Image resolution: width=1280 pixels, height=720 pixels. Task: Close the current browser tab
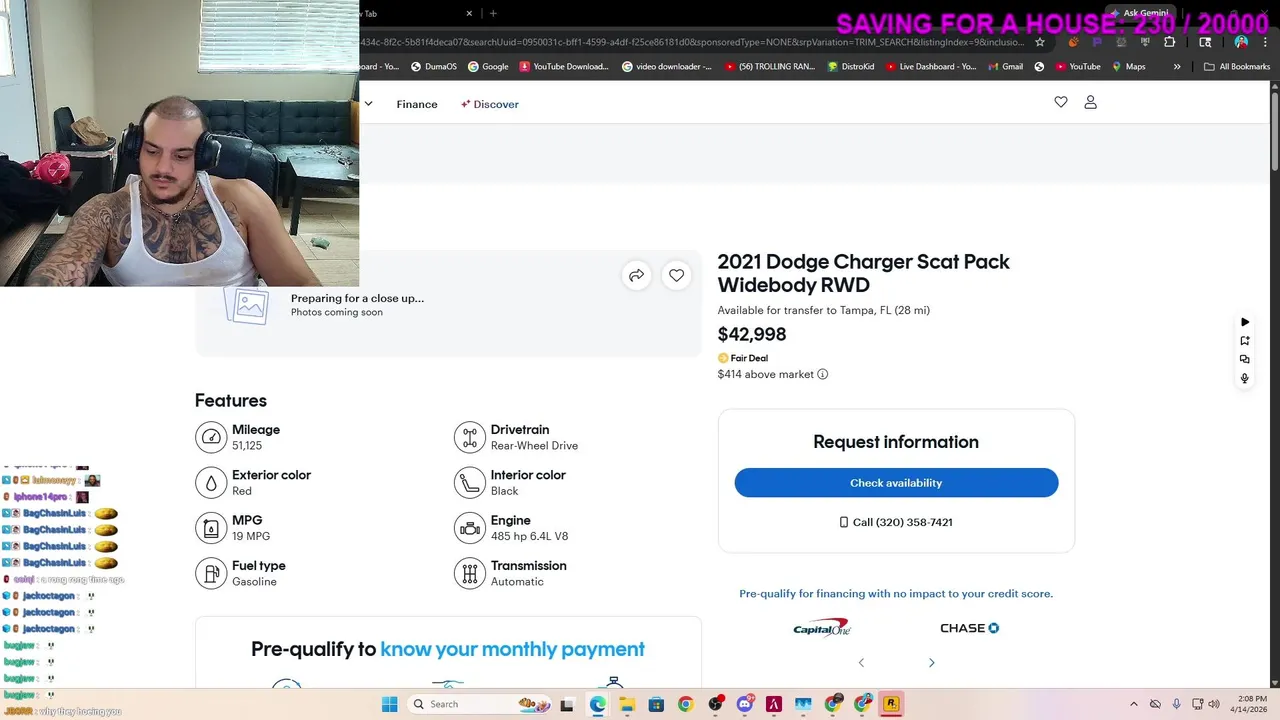tap(470, 13)
